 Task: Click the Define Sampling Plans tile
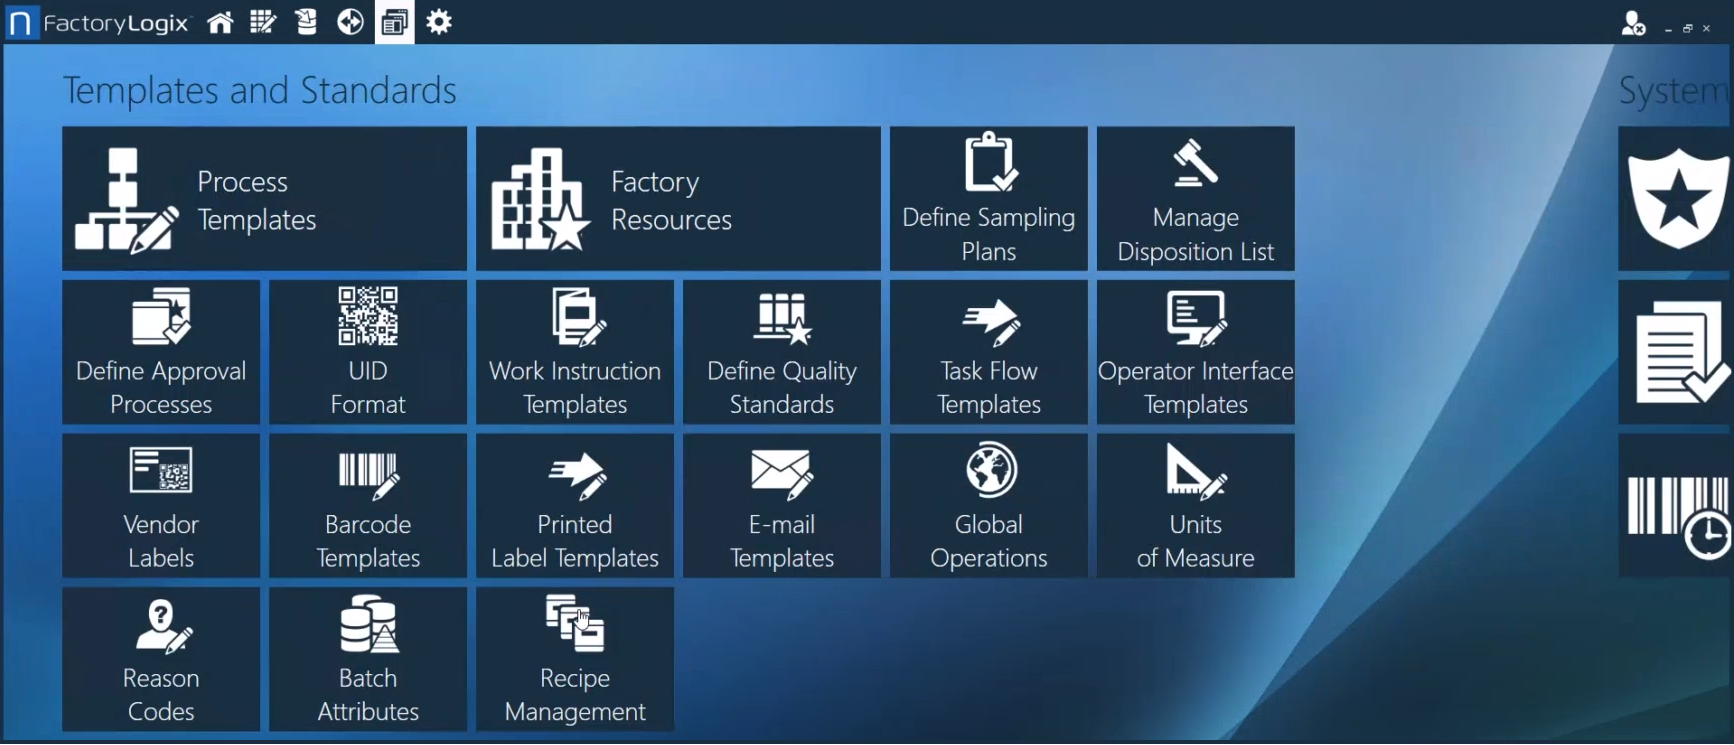click(x=988, y=199)
